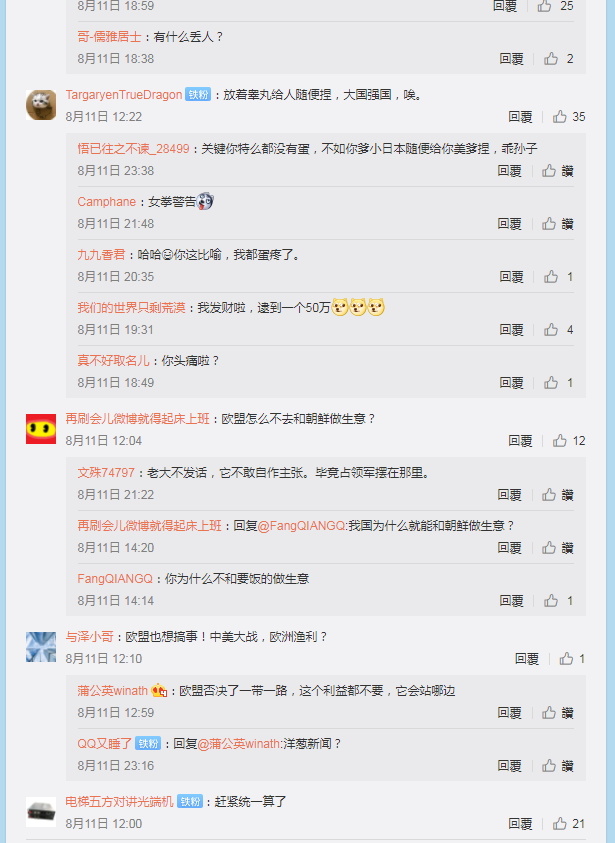Like 与泽小哥's comment about 欧盟
The width and height of the screenshot is (615, 843).
572,659
